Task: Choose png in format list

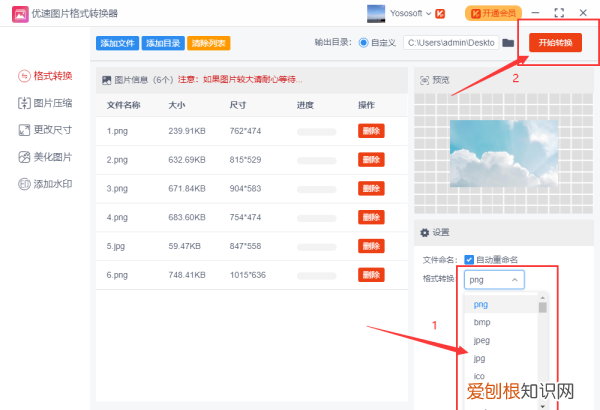Action: click(x=481, y=304)
